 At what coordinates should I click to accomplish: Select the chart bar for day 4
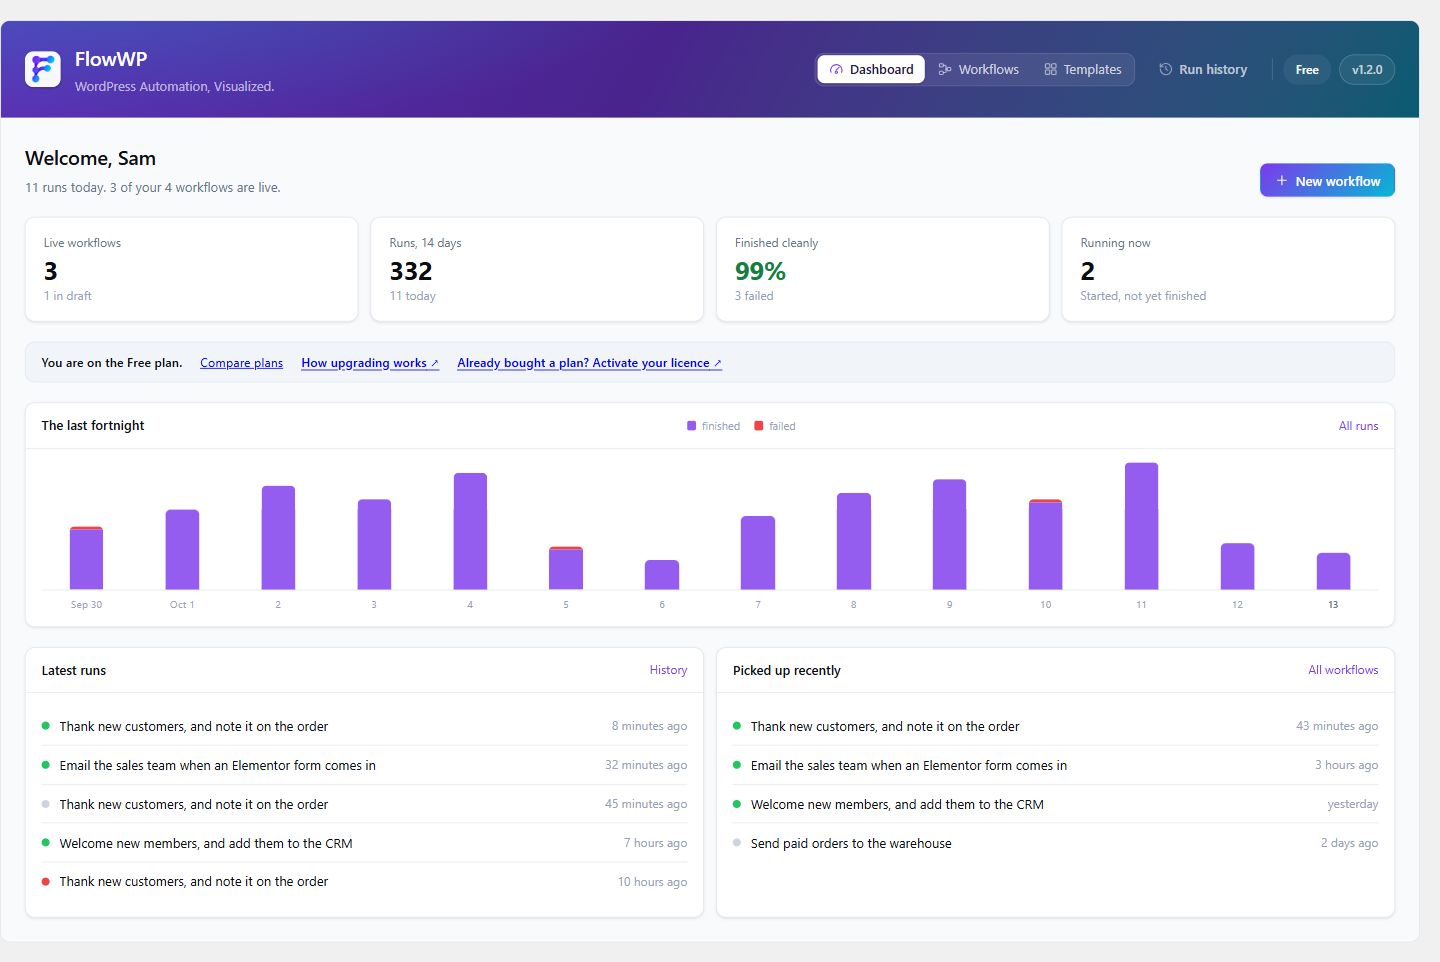pos(470,531)
